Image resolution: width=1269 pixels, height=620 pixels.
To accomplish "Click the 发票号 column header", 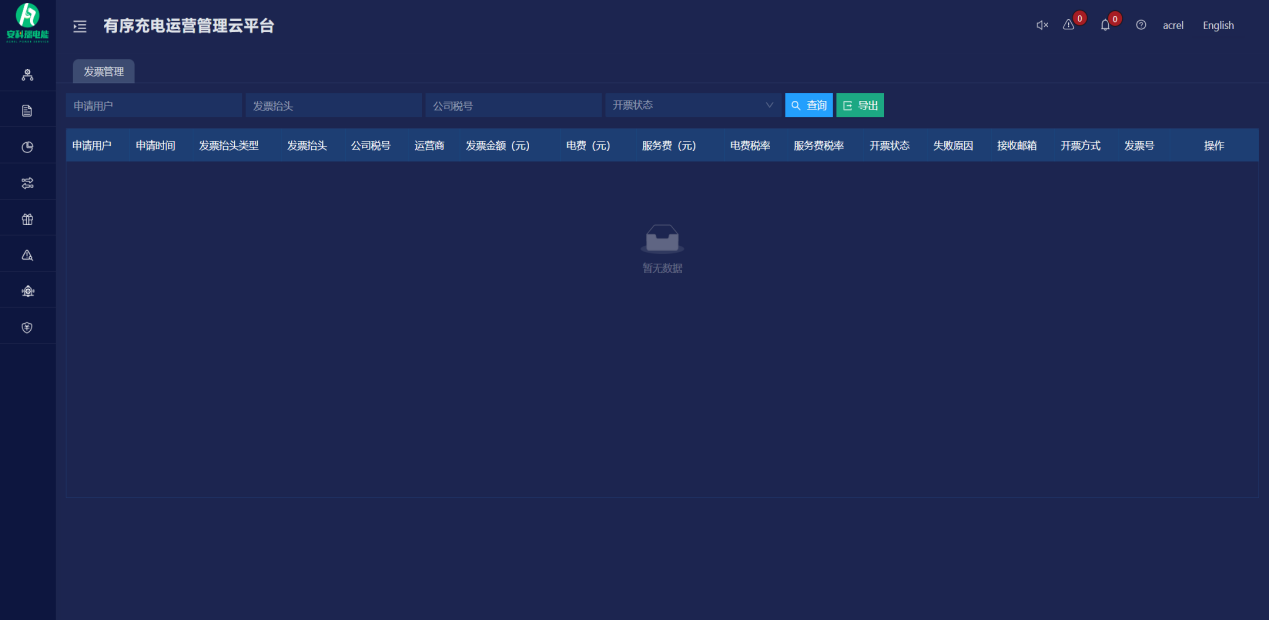I will [x=1139, y=145].
